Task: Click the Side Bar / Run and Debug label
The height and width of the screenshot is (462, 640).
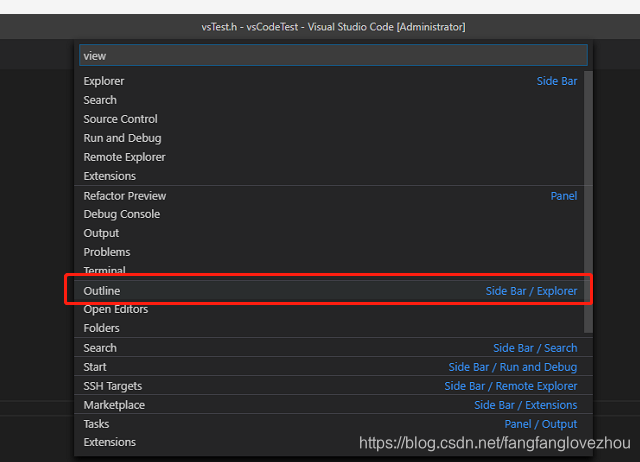Action: (x=513, y=367)
